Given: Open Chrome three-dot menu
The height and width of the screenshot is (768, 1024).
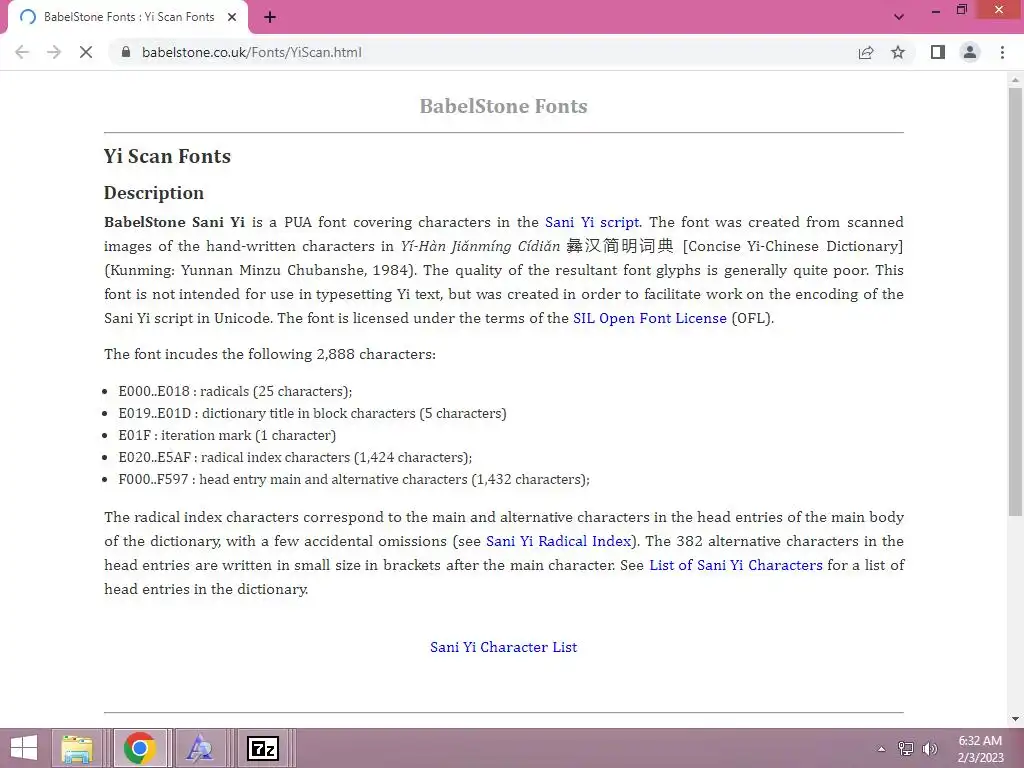Looking at the screenshot, I should click(x=1002, y=52).
